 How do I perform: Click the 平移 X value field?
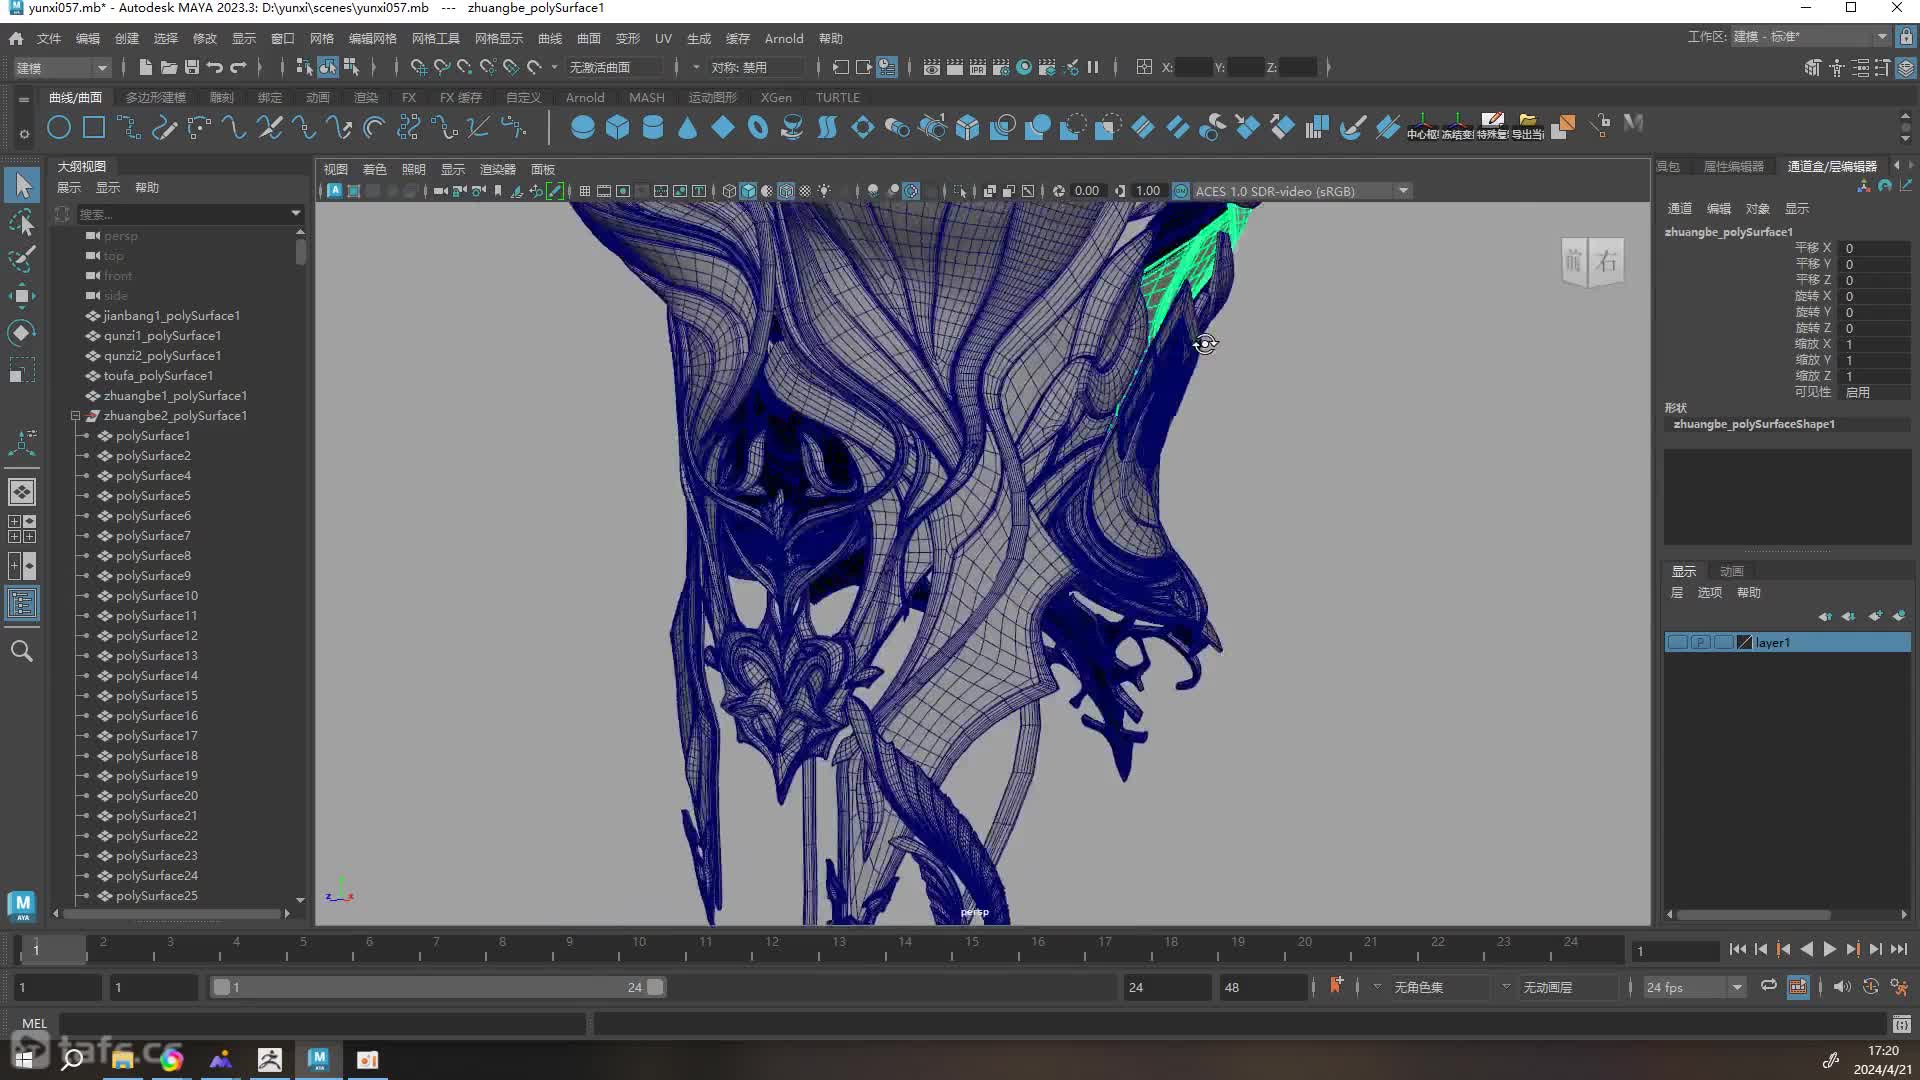[1875, 248]
